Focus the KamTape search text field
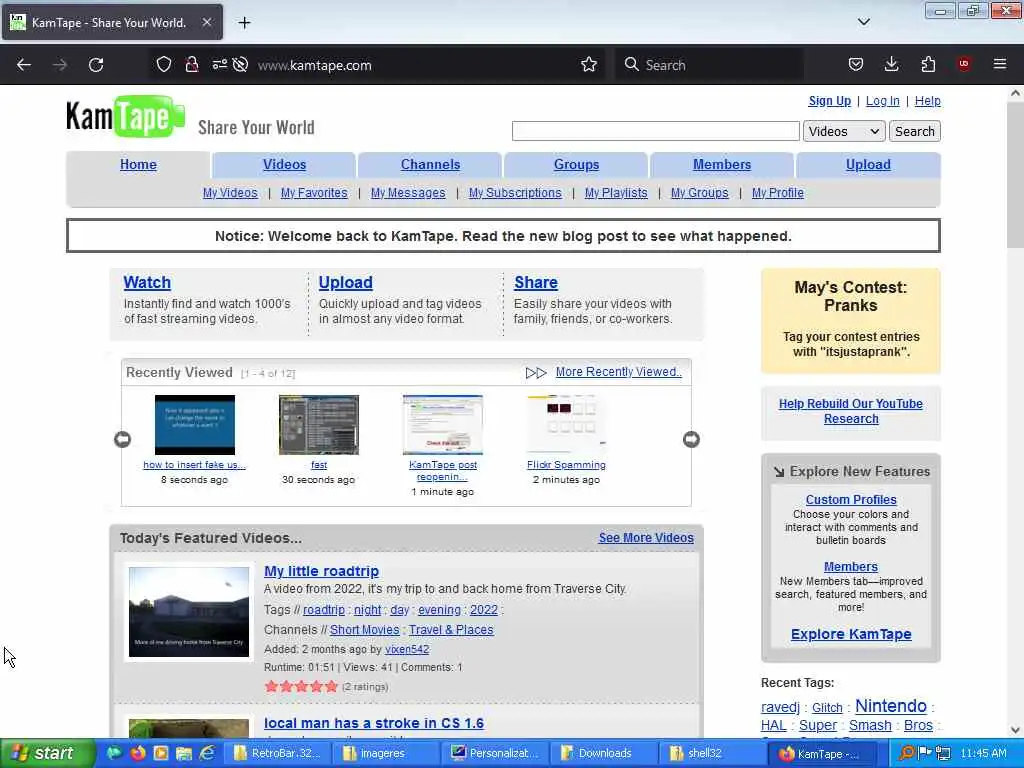1024x768 pixels. 656,131
